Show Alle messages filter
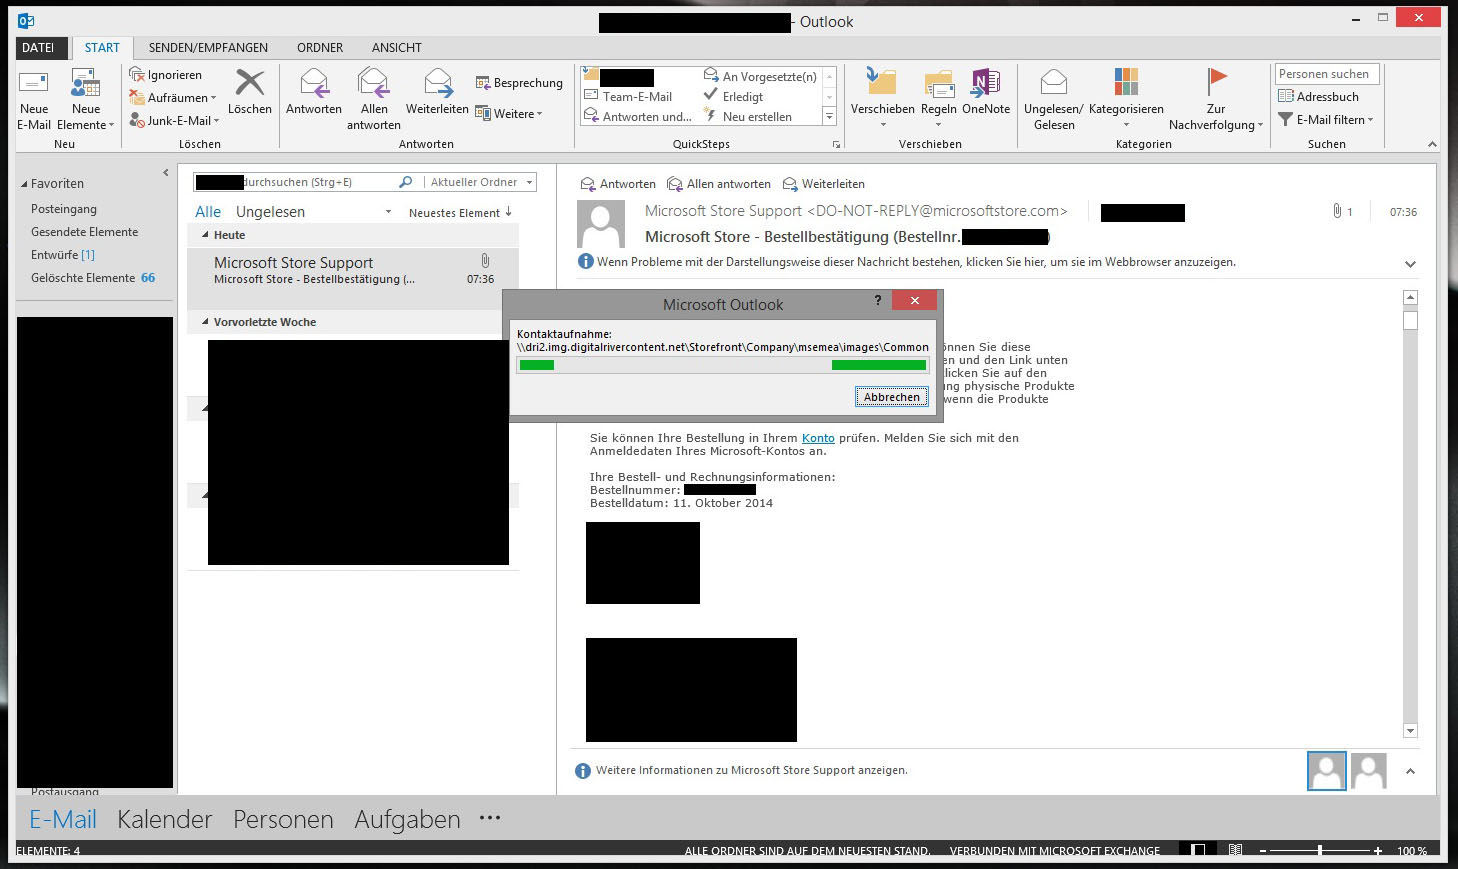Viewport: 1458px width, 869px height. click(208, 212)
